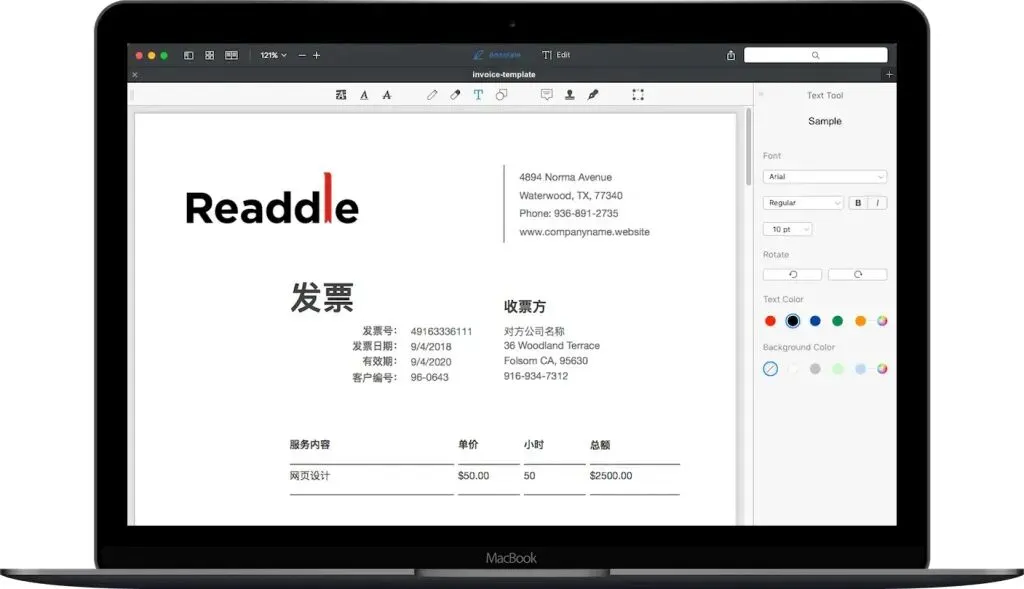1024x589 pixels.
Task: Click the search field in toolbar
Action: [816, 55]
